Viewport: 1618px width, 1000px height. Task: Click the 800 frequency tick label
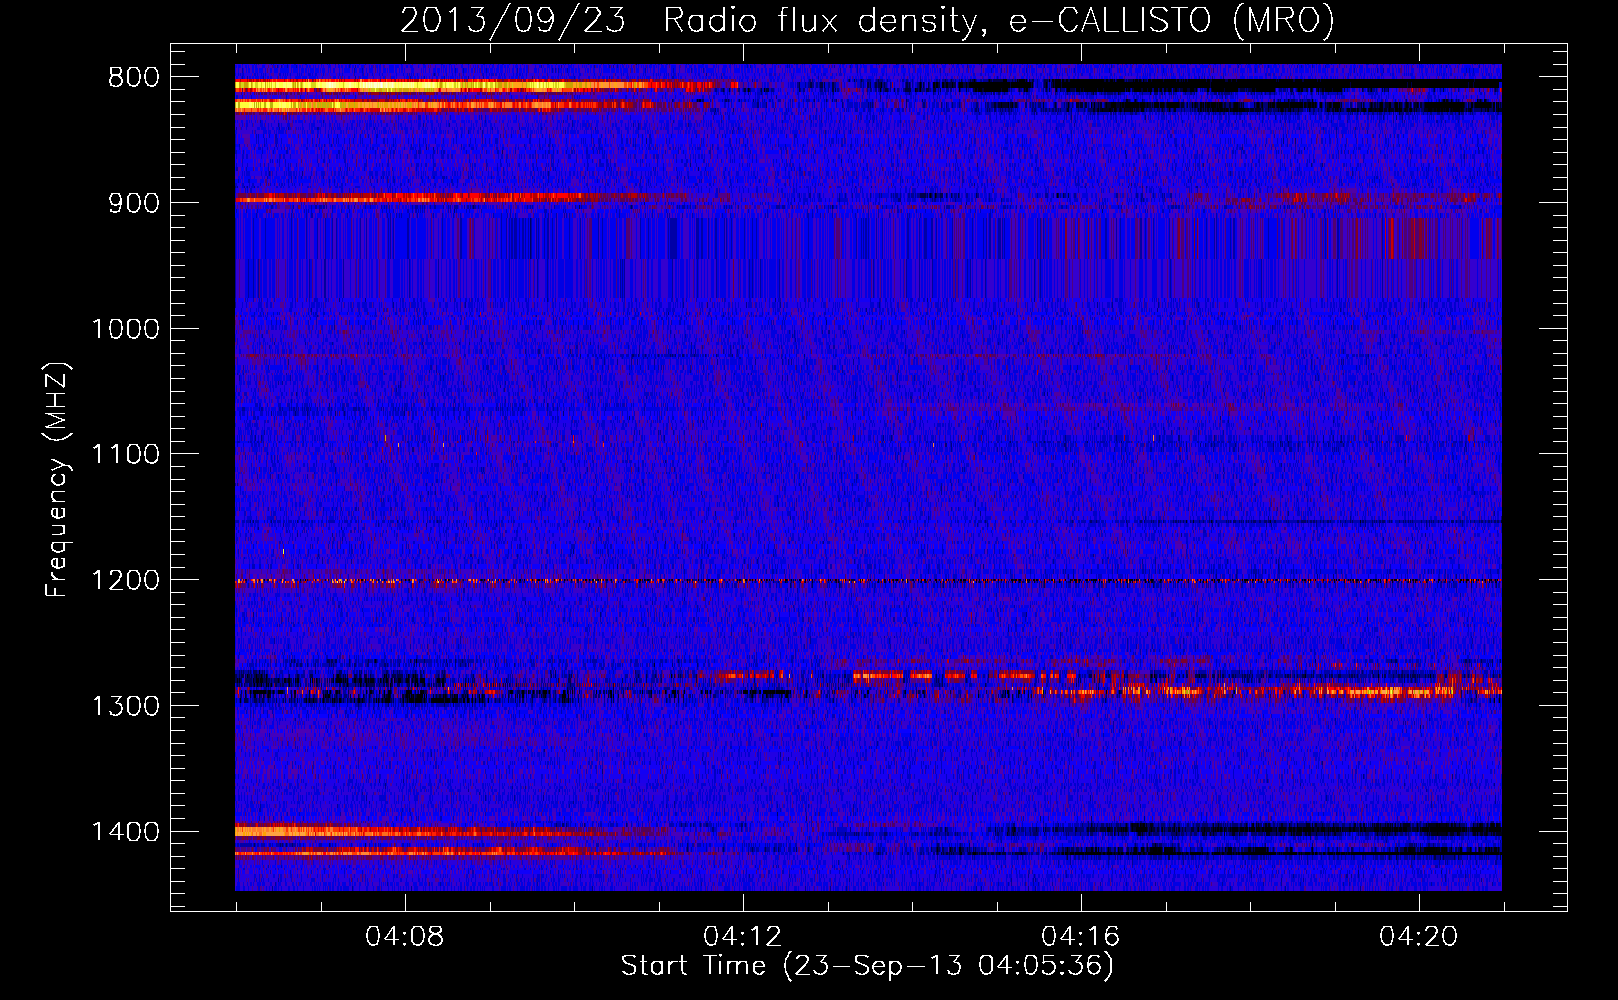[131, 78]
